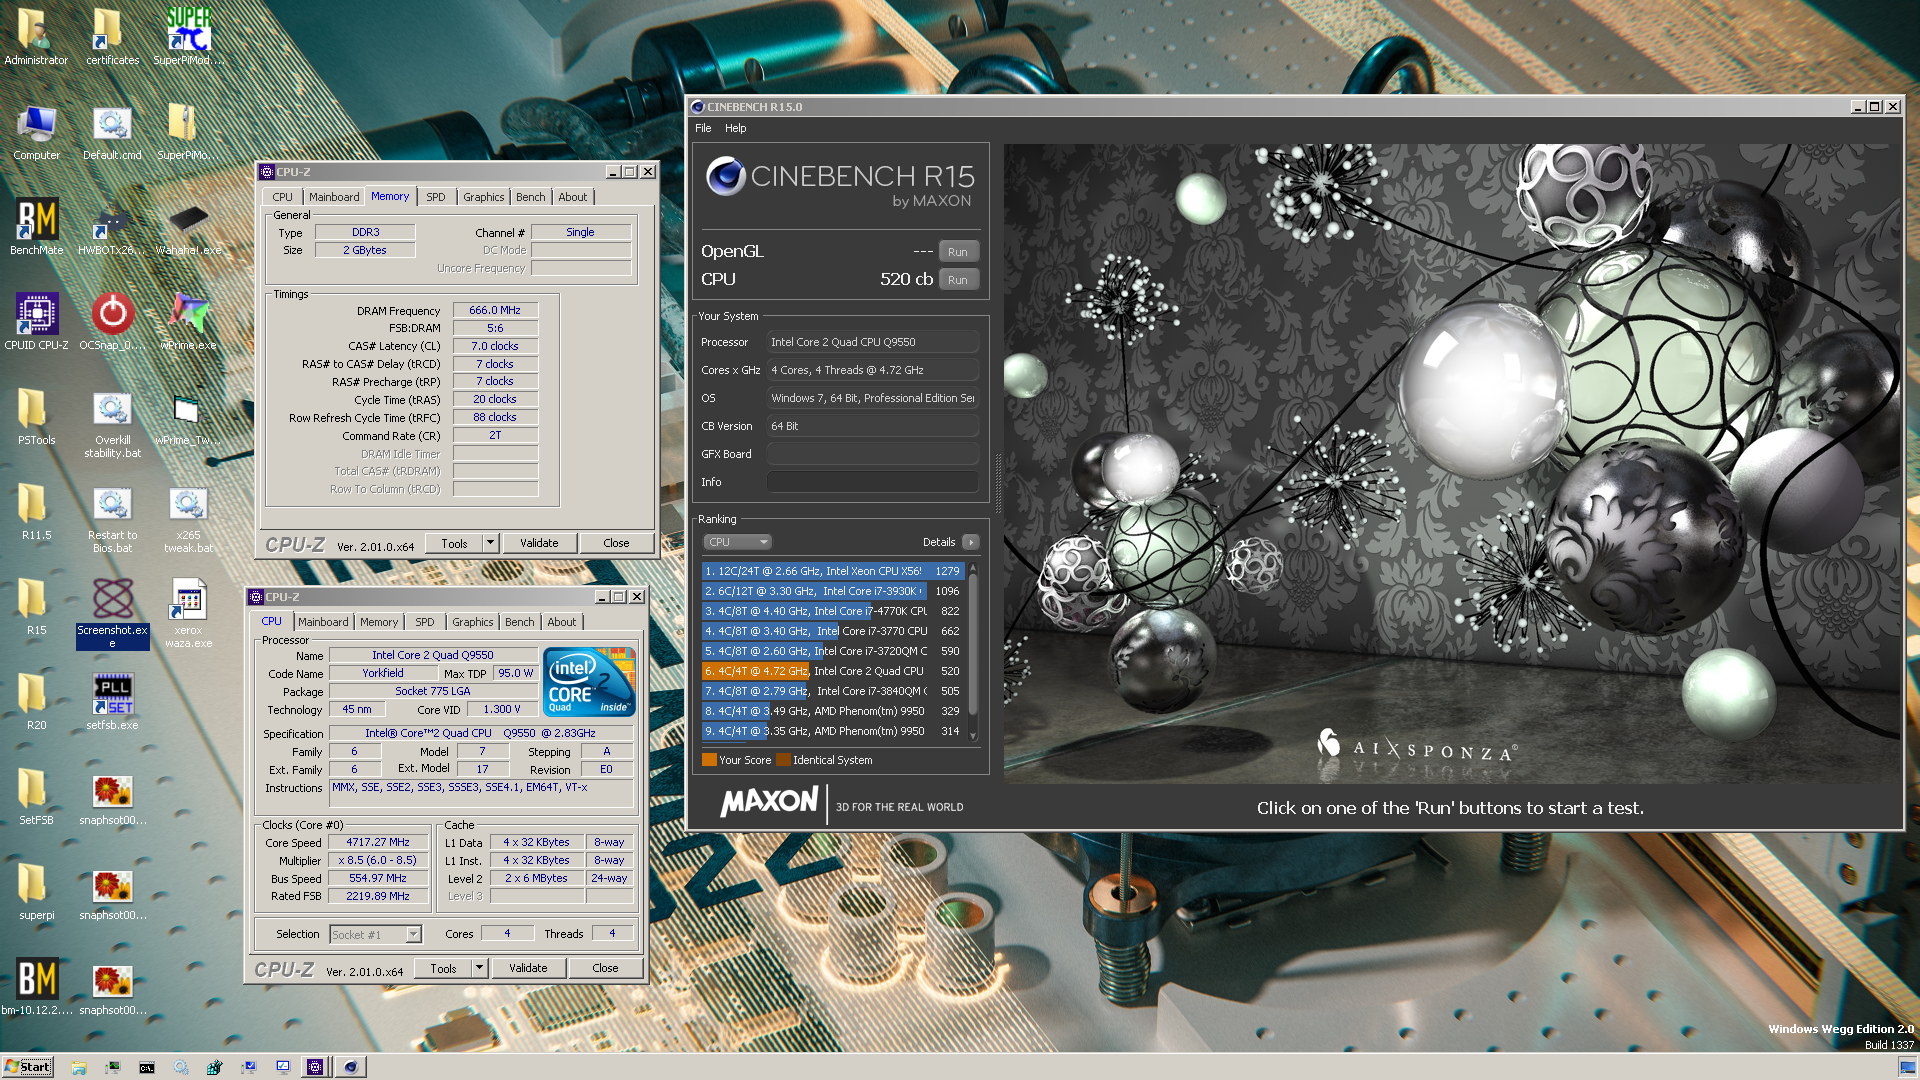1920x1080 pixels.
Task: Launch the xerox waza.exe desktop icon
Action: click(188, 612)
